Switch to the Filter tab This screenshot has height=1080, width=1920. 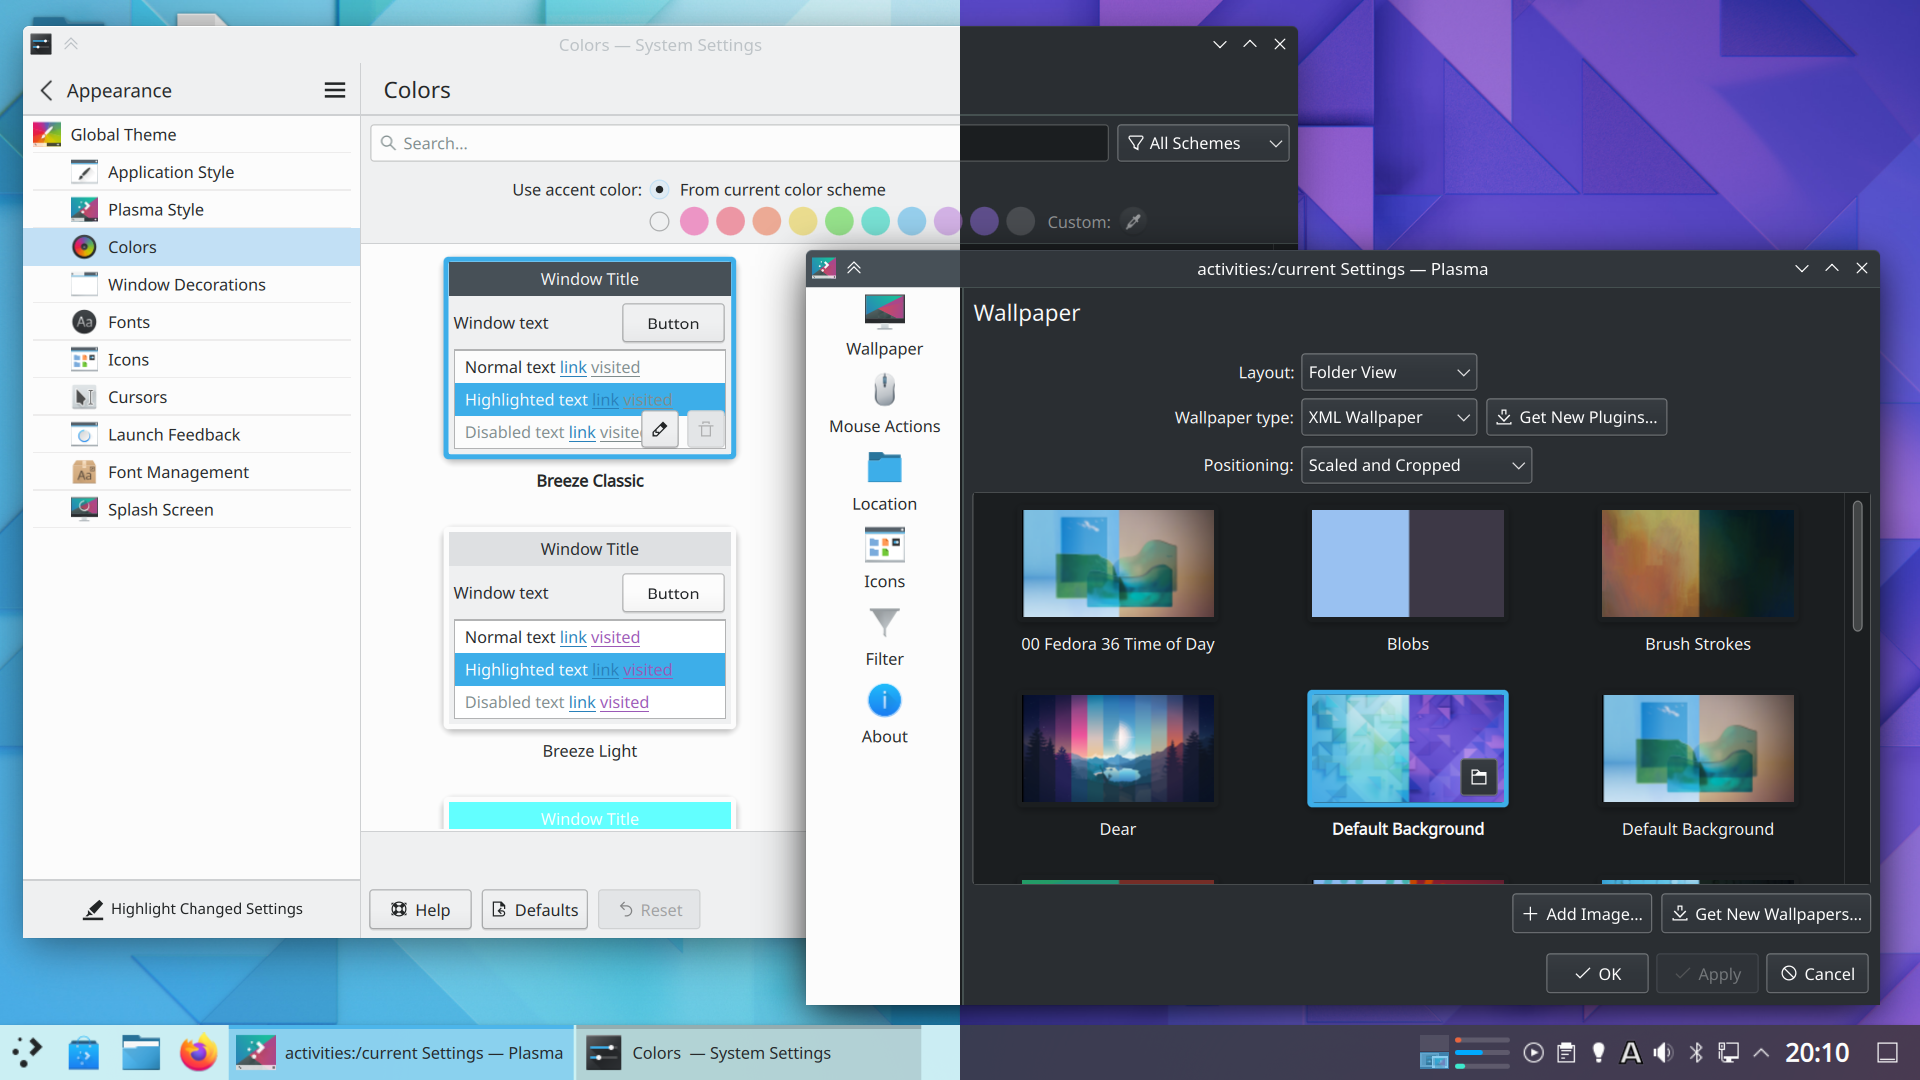[884, 636]
